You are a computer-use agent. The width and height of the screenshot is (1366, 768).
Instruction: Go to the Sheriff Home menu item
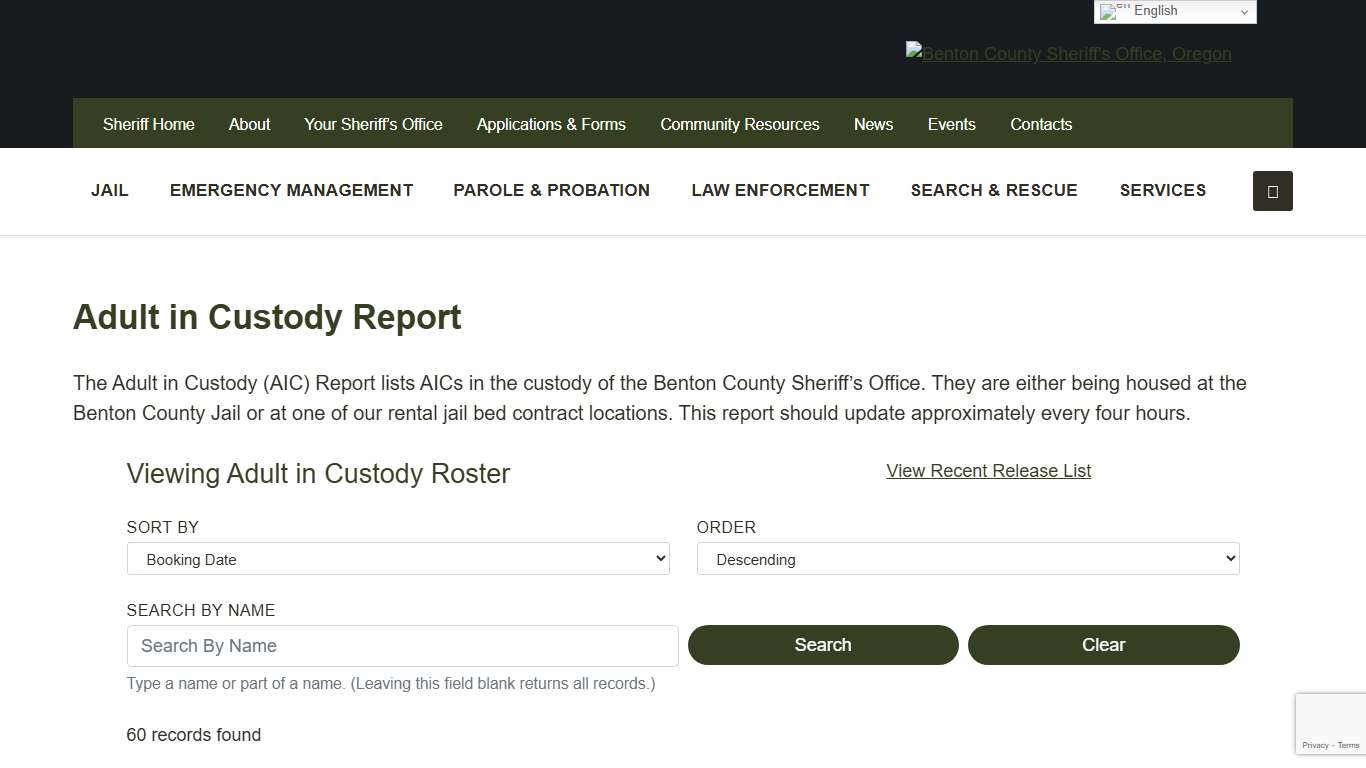[148, 124]
